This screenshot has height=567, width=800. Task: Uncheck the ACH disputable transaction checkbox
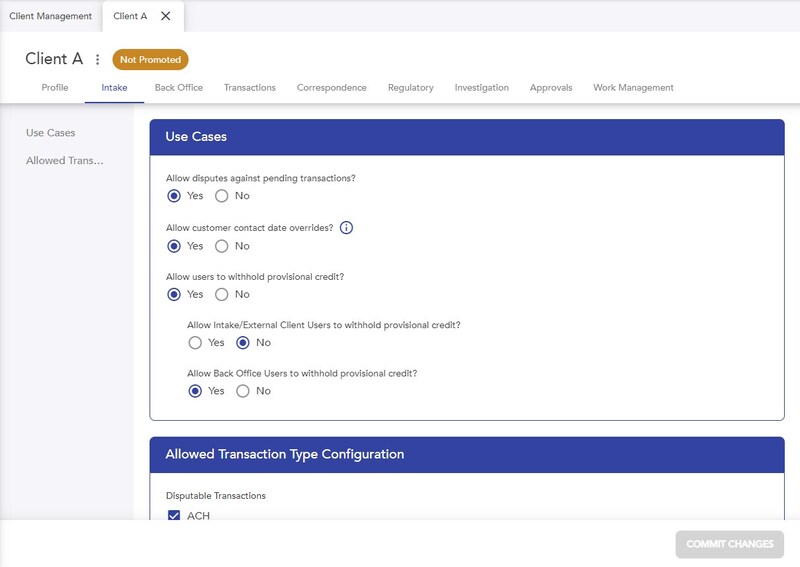174,515
